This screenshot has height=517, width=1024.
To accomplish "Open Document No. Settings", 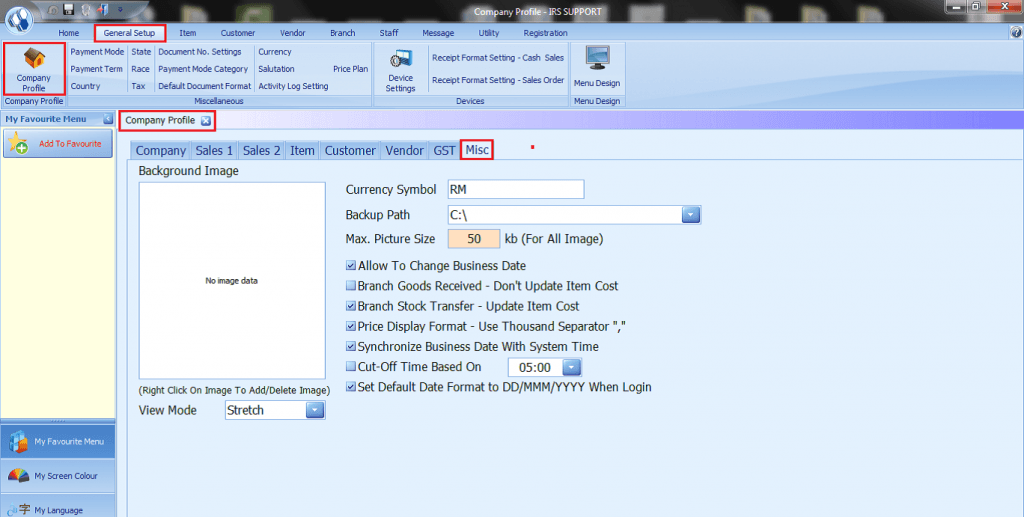I will tap(200, 52).
